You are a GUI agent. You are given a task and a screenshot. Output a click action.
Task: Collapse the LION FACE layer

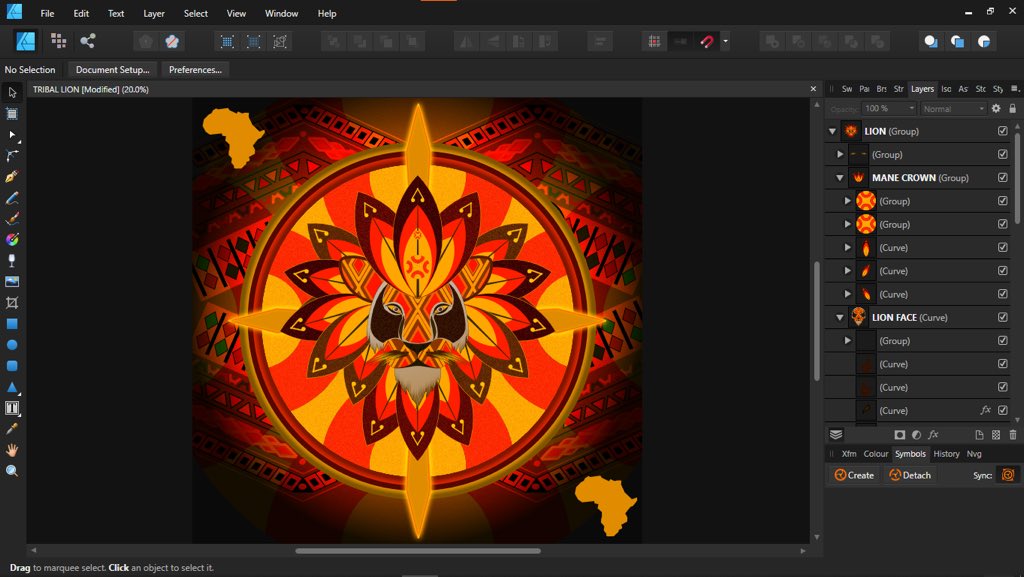(x=840, y=318)
